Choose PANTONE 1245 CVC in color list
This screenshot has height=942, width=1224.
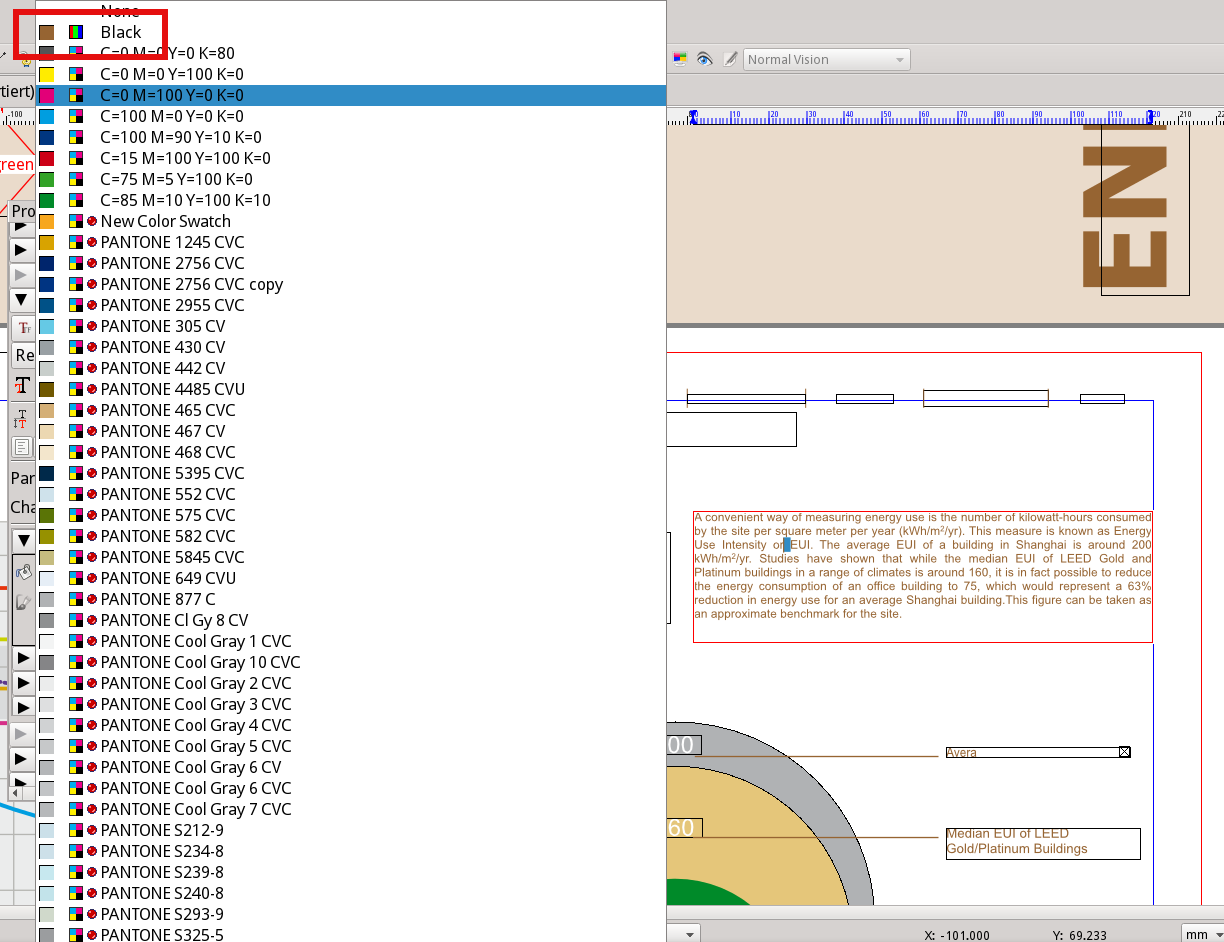172,242
